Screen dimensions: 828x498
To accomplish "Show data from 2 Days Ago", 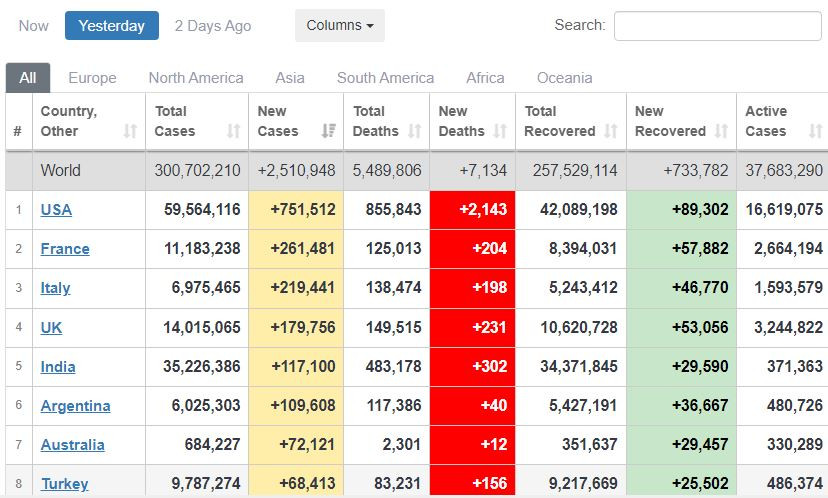I will 213,25.
